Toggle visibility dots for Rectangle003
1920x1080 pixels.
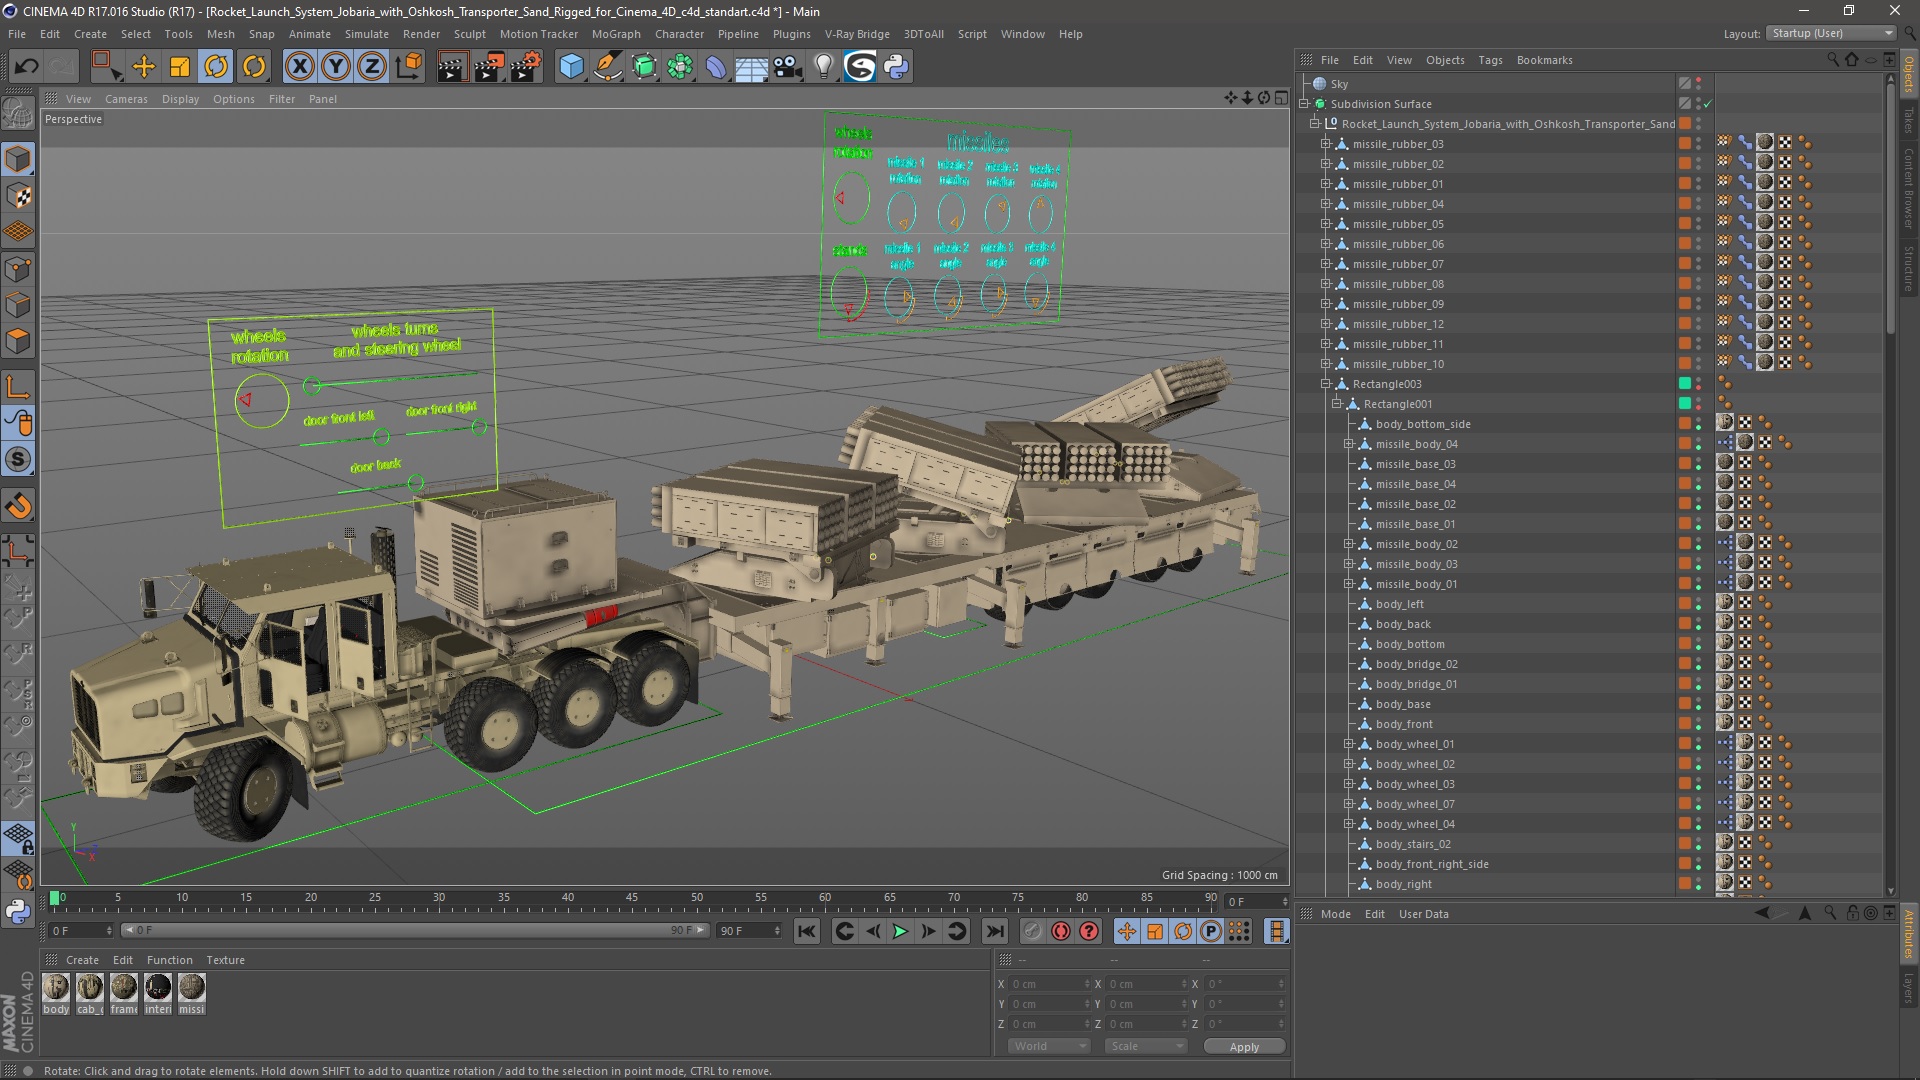click(1699, 384)
